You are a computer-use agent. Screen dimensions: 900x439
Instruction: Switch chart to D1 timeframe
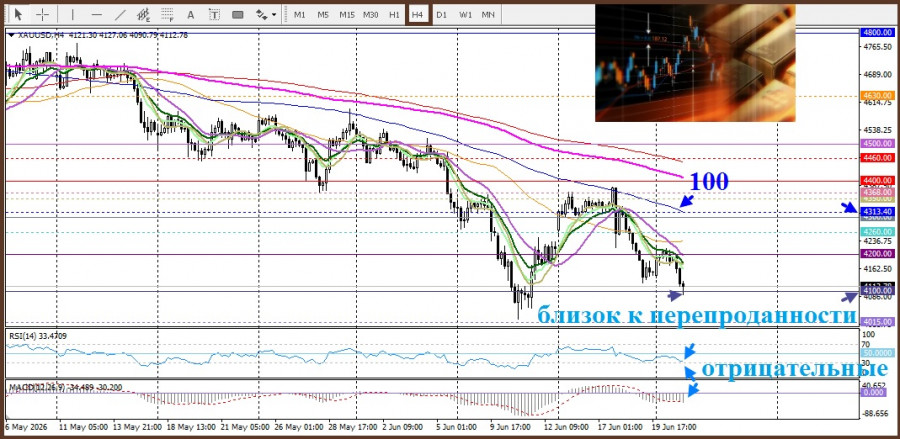tap(441, 15)
